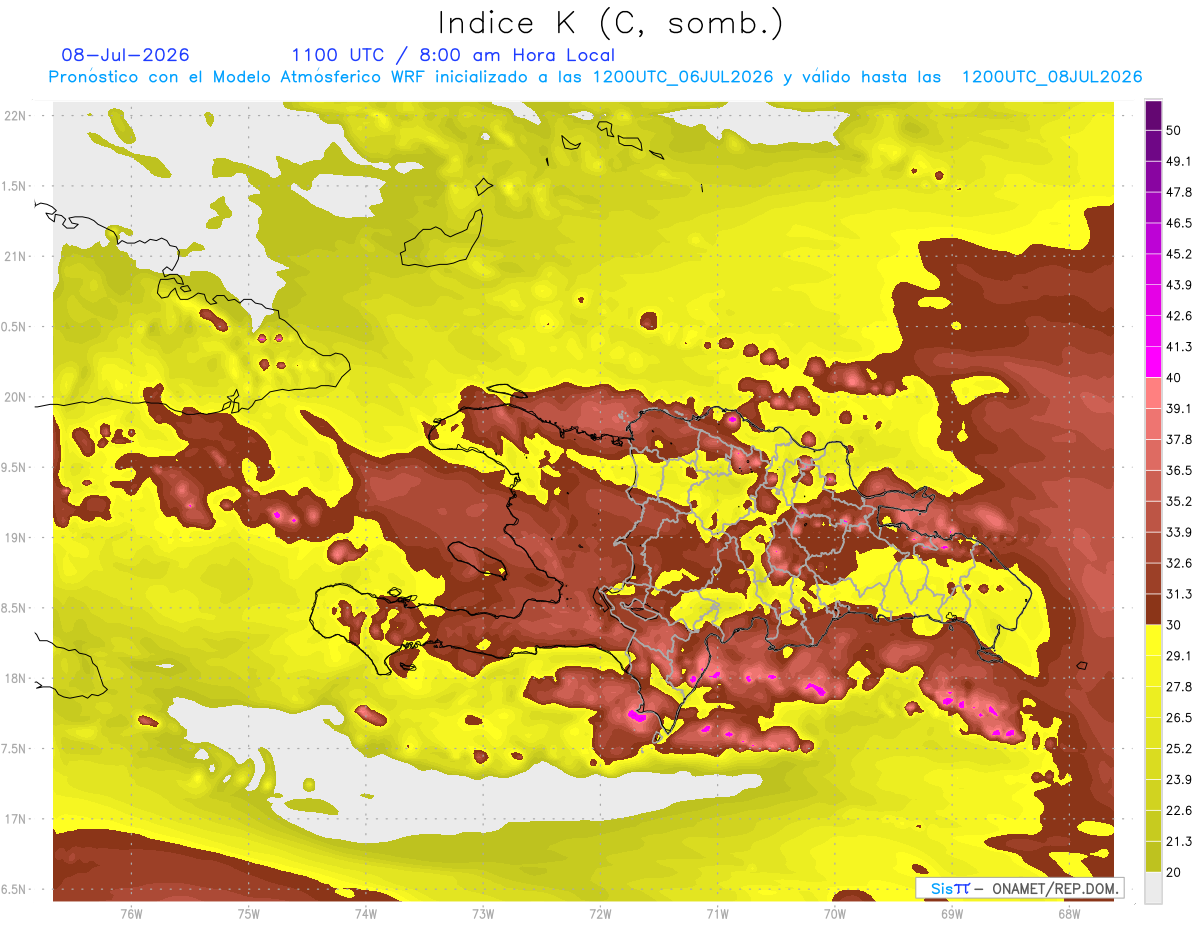Click the longitude label "70W"
Screen dimensions: 1200x927
[x=834, y=914]
